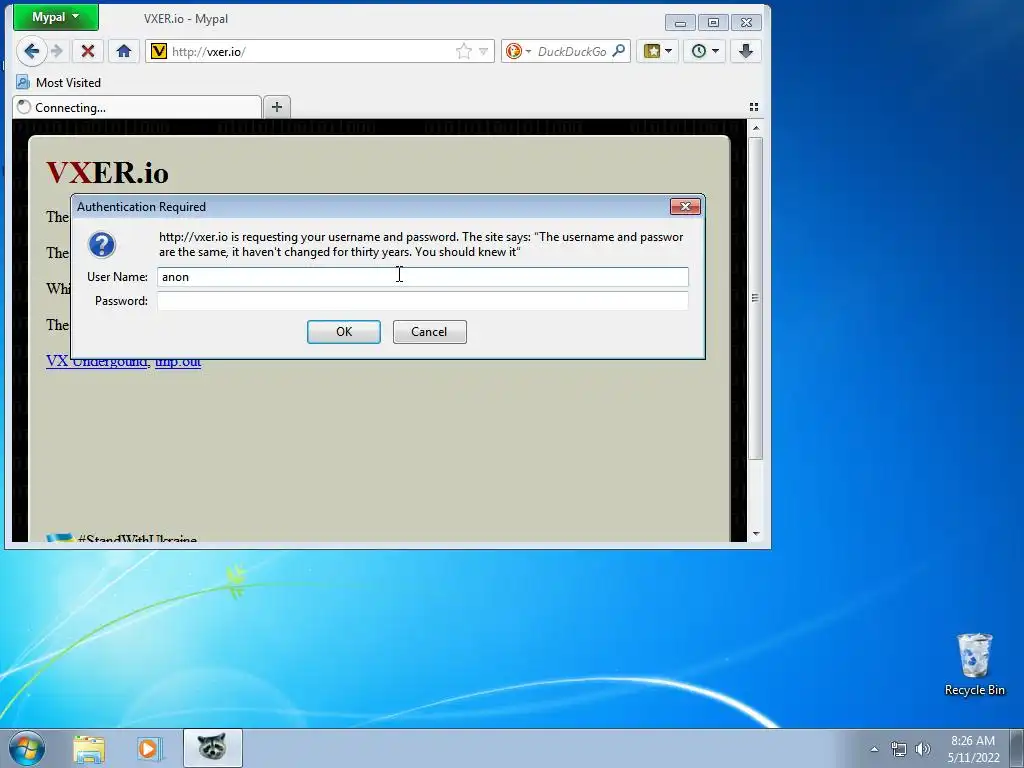Select the Connecting... tab
This screenshot has width=1024, height=768.
click(136, 108)
